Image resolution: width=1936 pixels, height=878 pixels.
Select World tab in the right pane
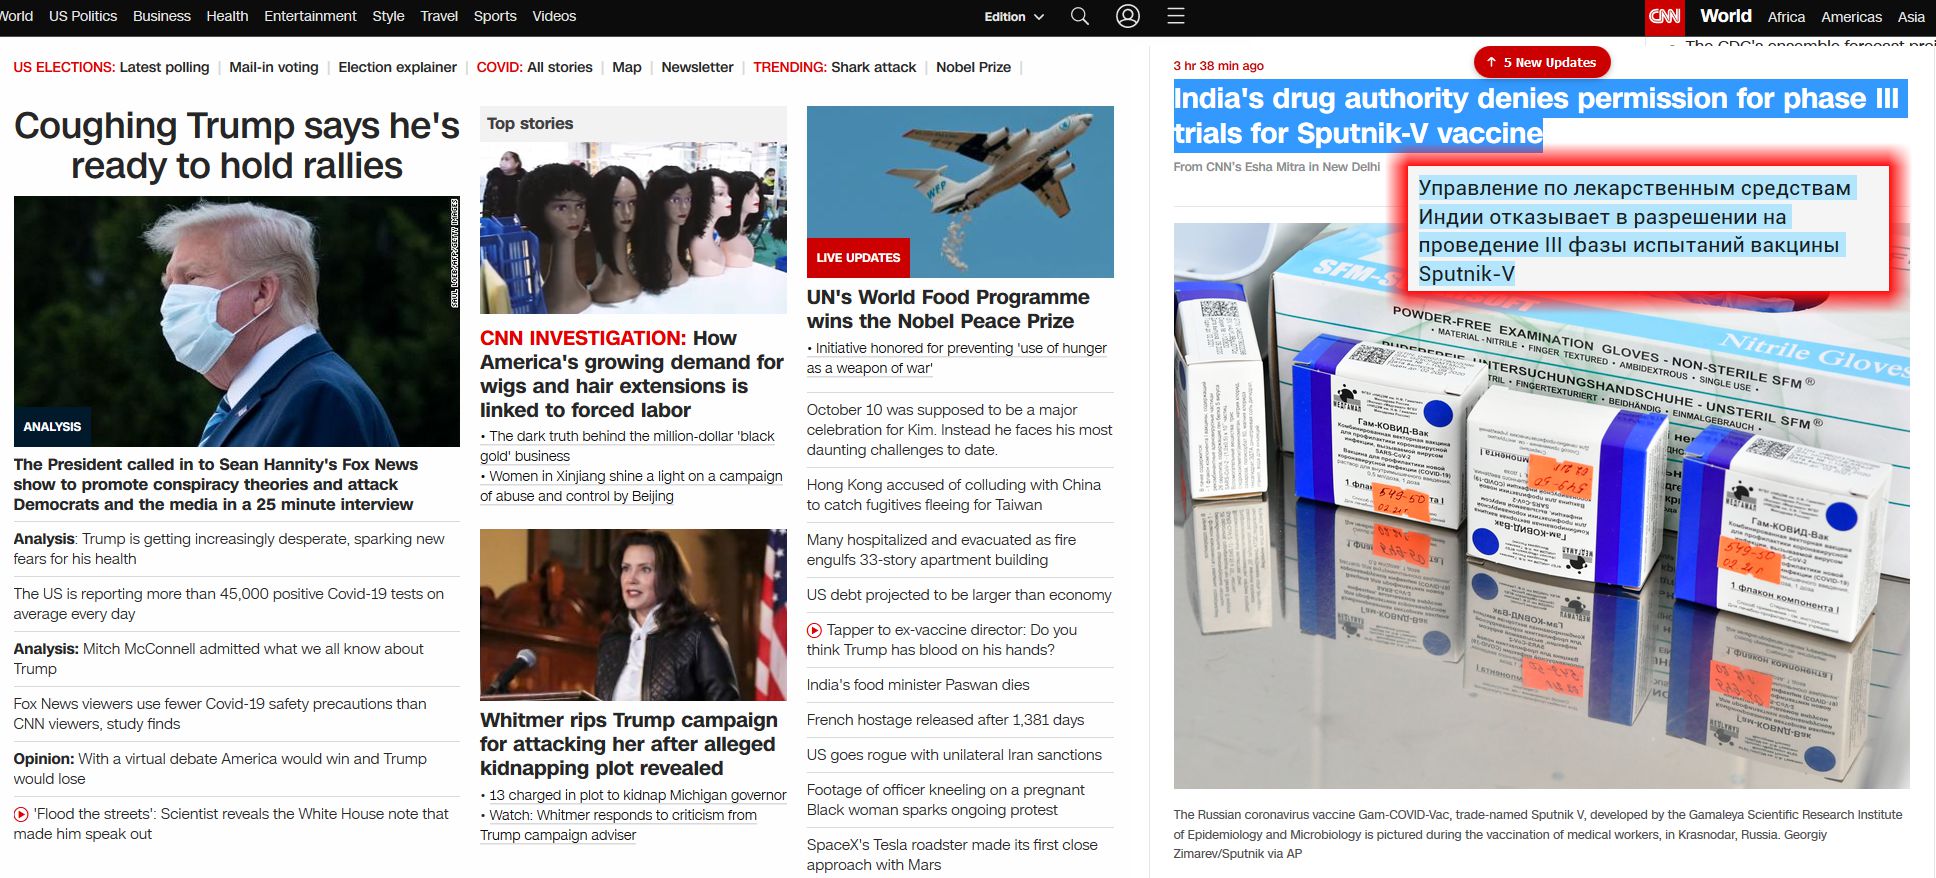[1726, 16]
